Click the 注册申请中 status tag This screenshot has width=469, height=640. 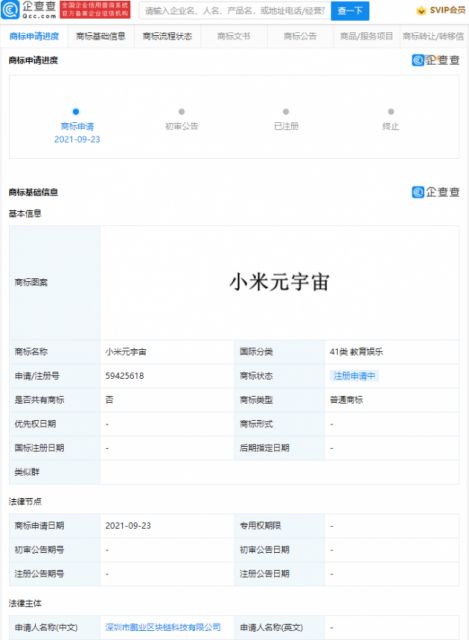pos(354,376)
